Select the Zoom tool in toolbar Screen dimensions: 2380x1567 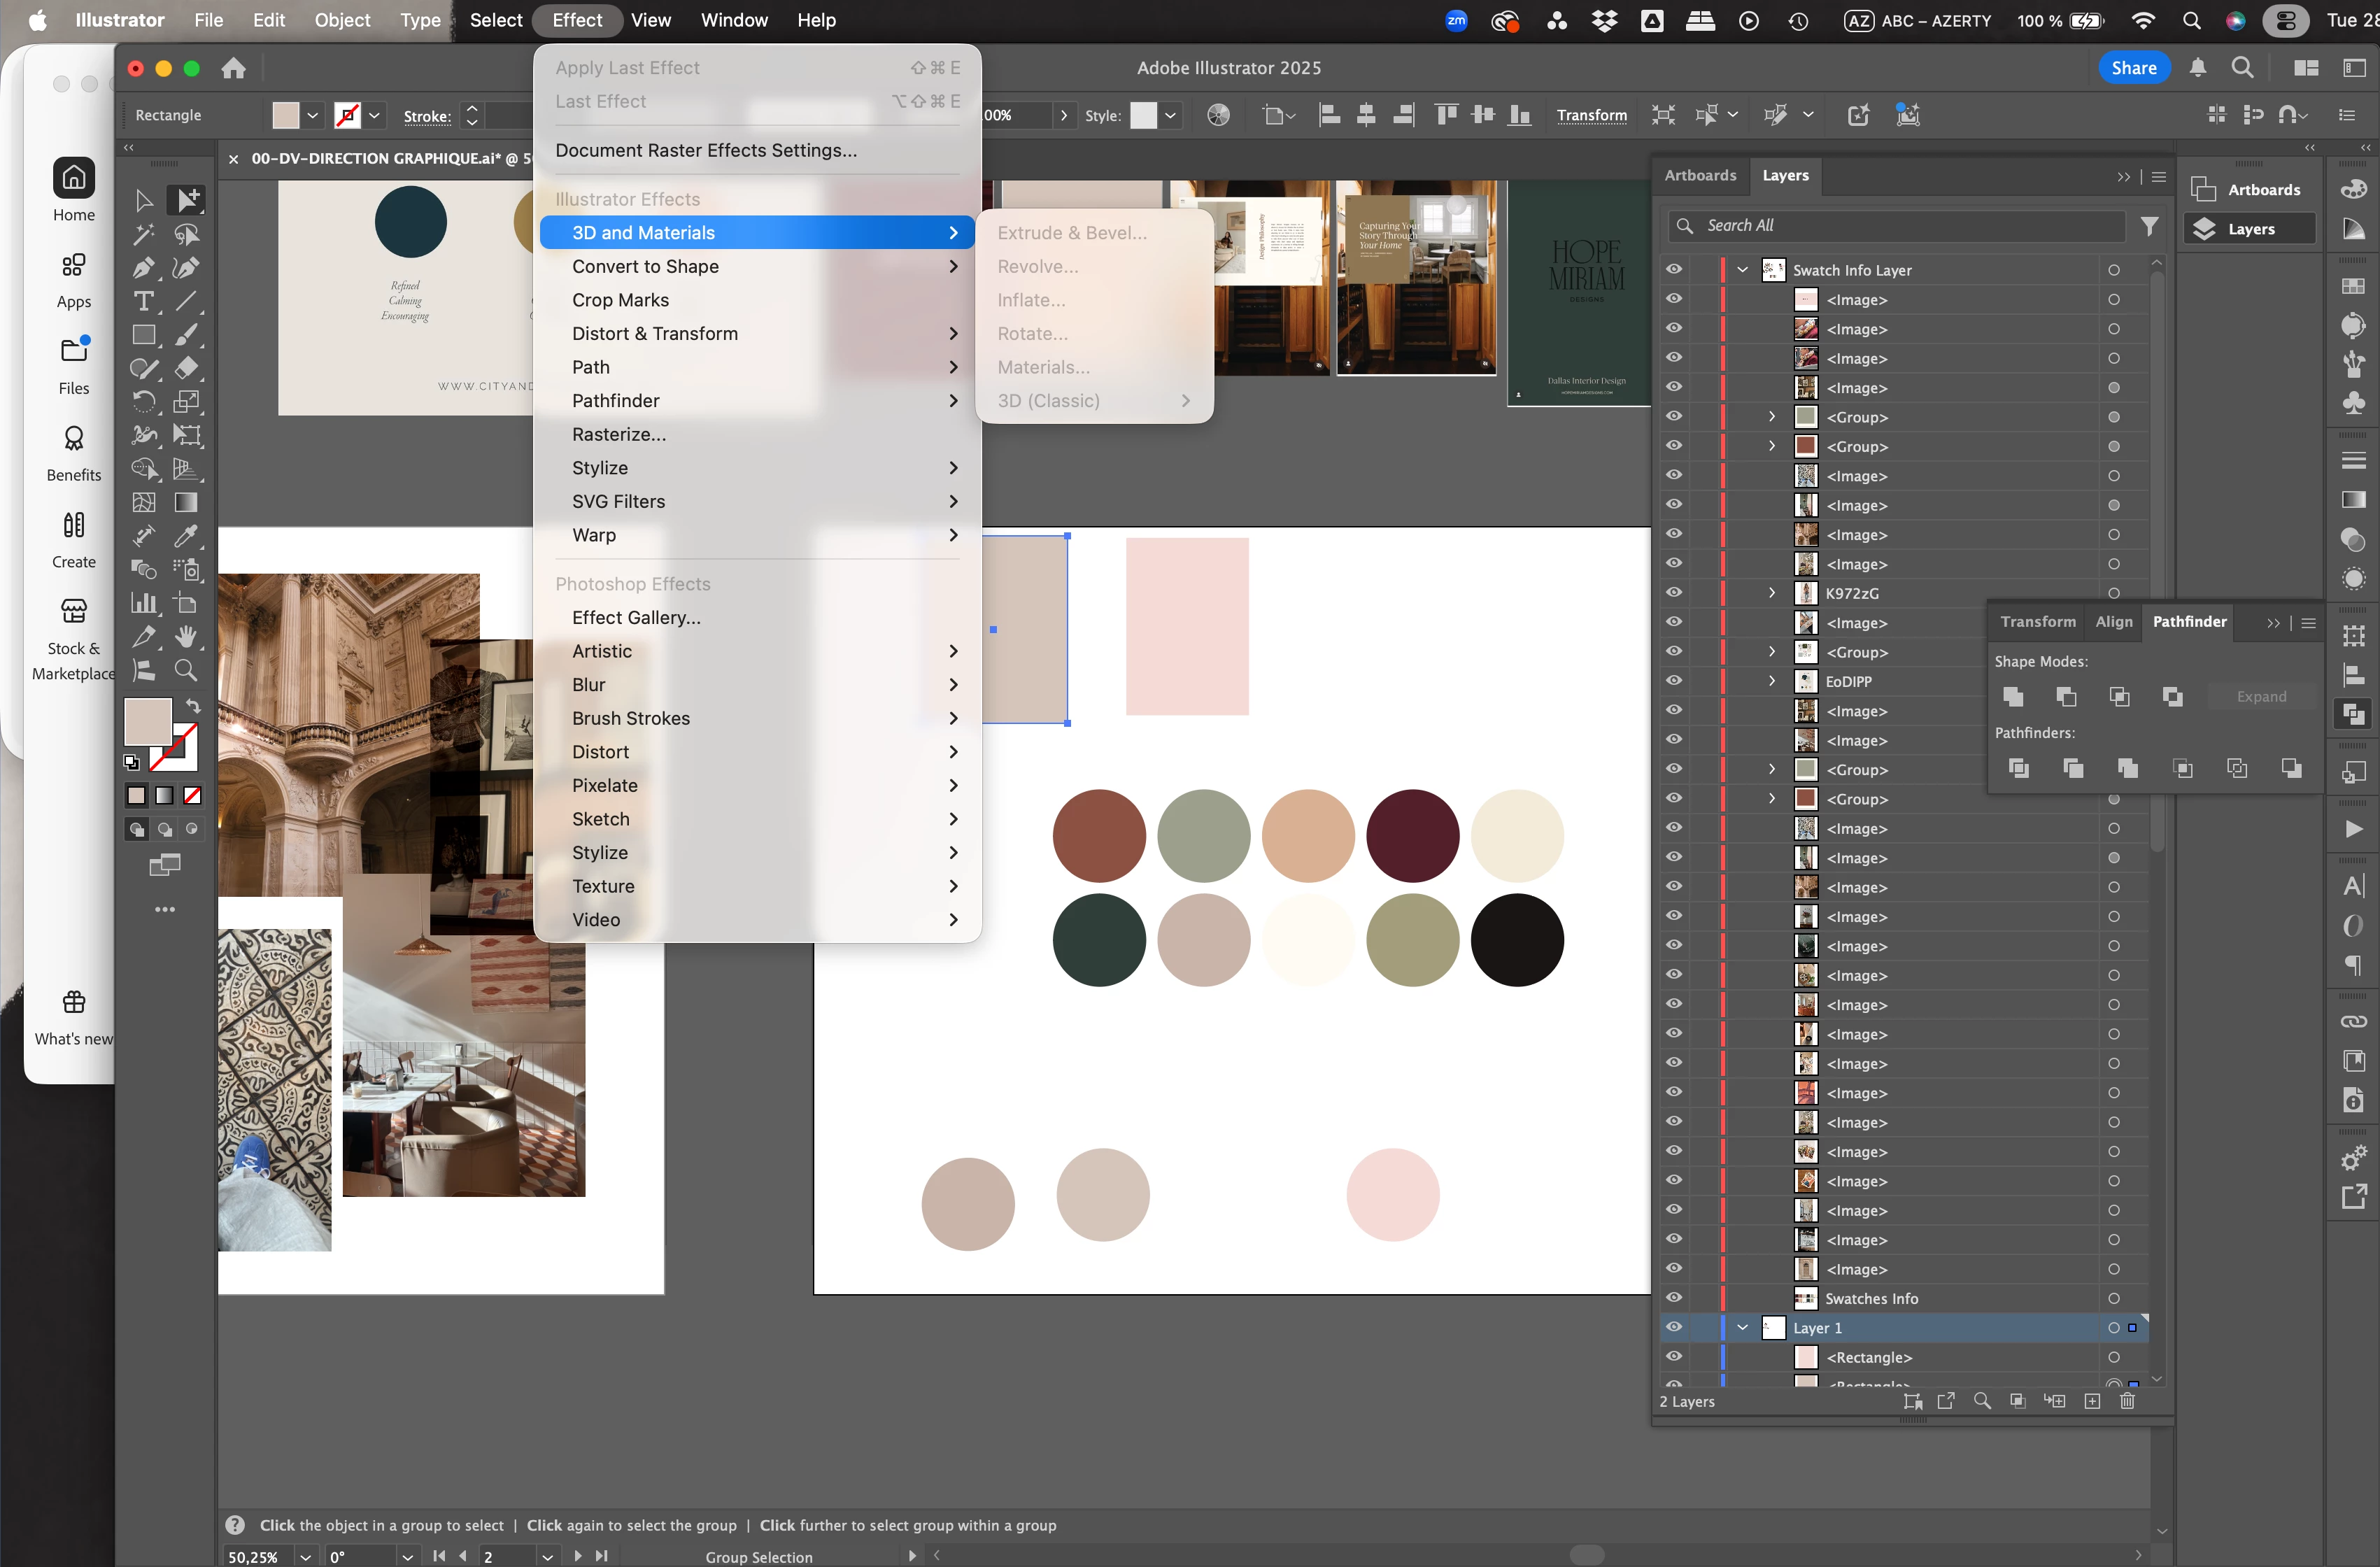coord(186,670)
